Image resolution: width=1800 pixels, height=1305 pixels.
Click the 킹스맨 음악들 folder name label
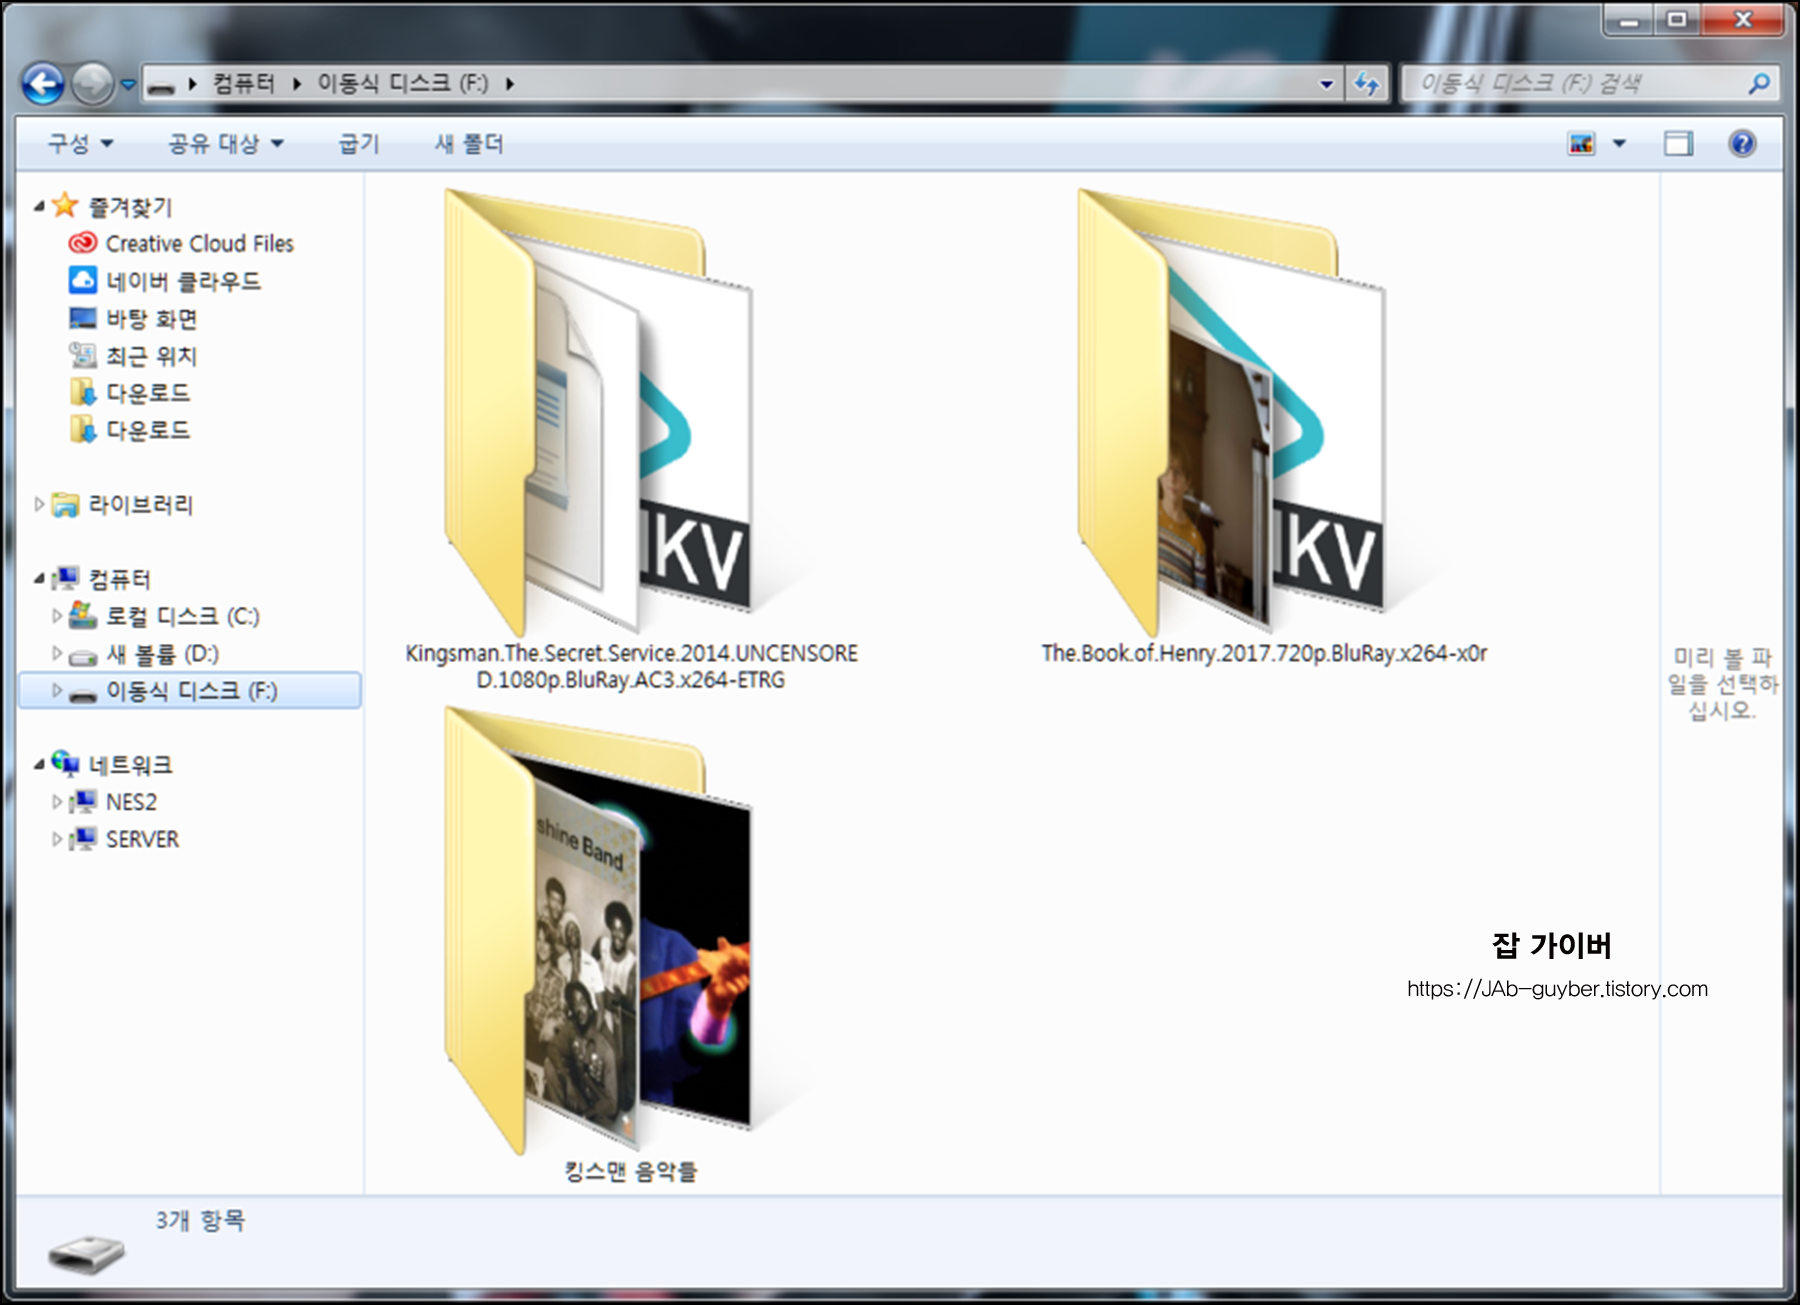pos(631,1171)
